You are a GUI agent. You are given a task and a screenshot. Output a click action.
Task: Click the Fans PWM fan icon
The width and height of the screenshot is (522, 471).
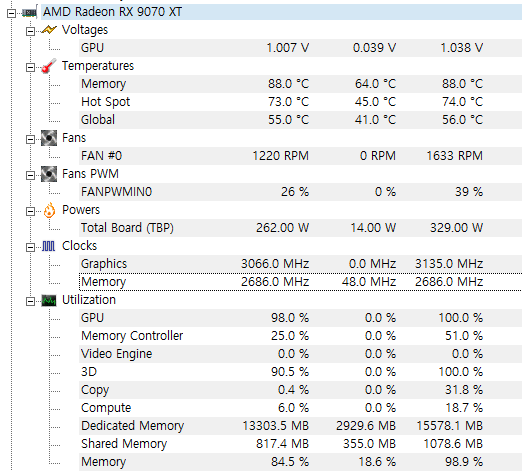pos(49,174)
